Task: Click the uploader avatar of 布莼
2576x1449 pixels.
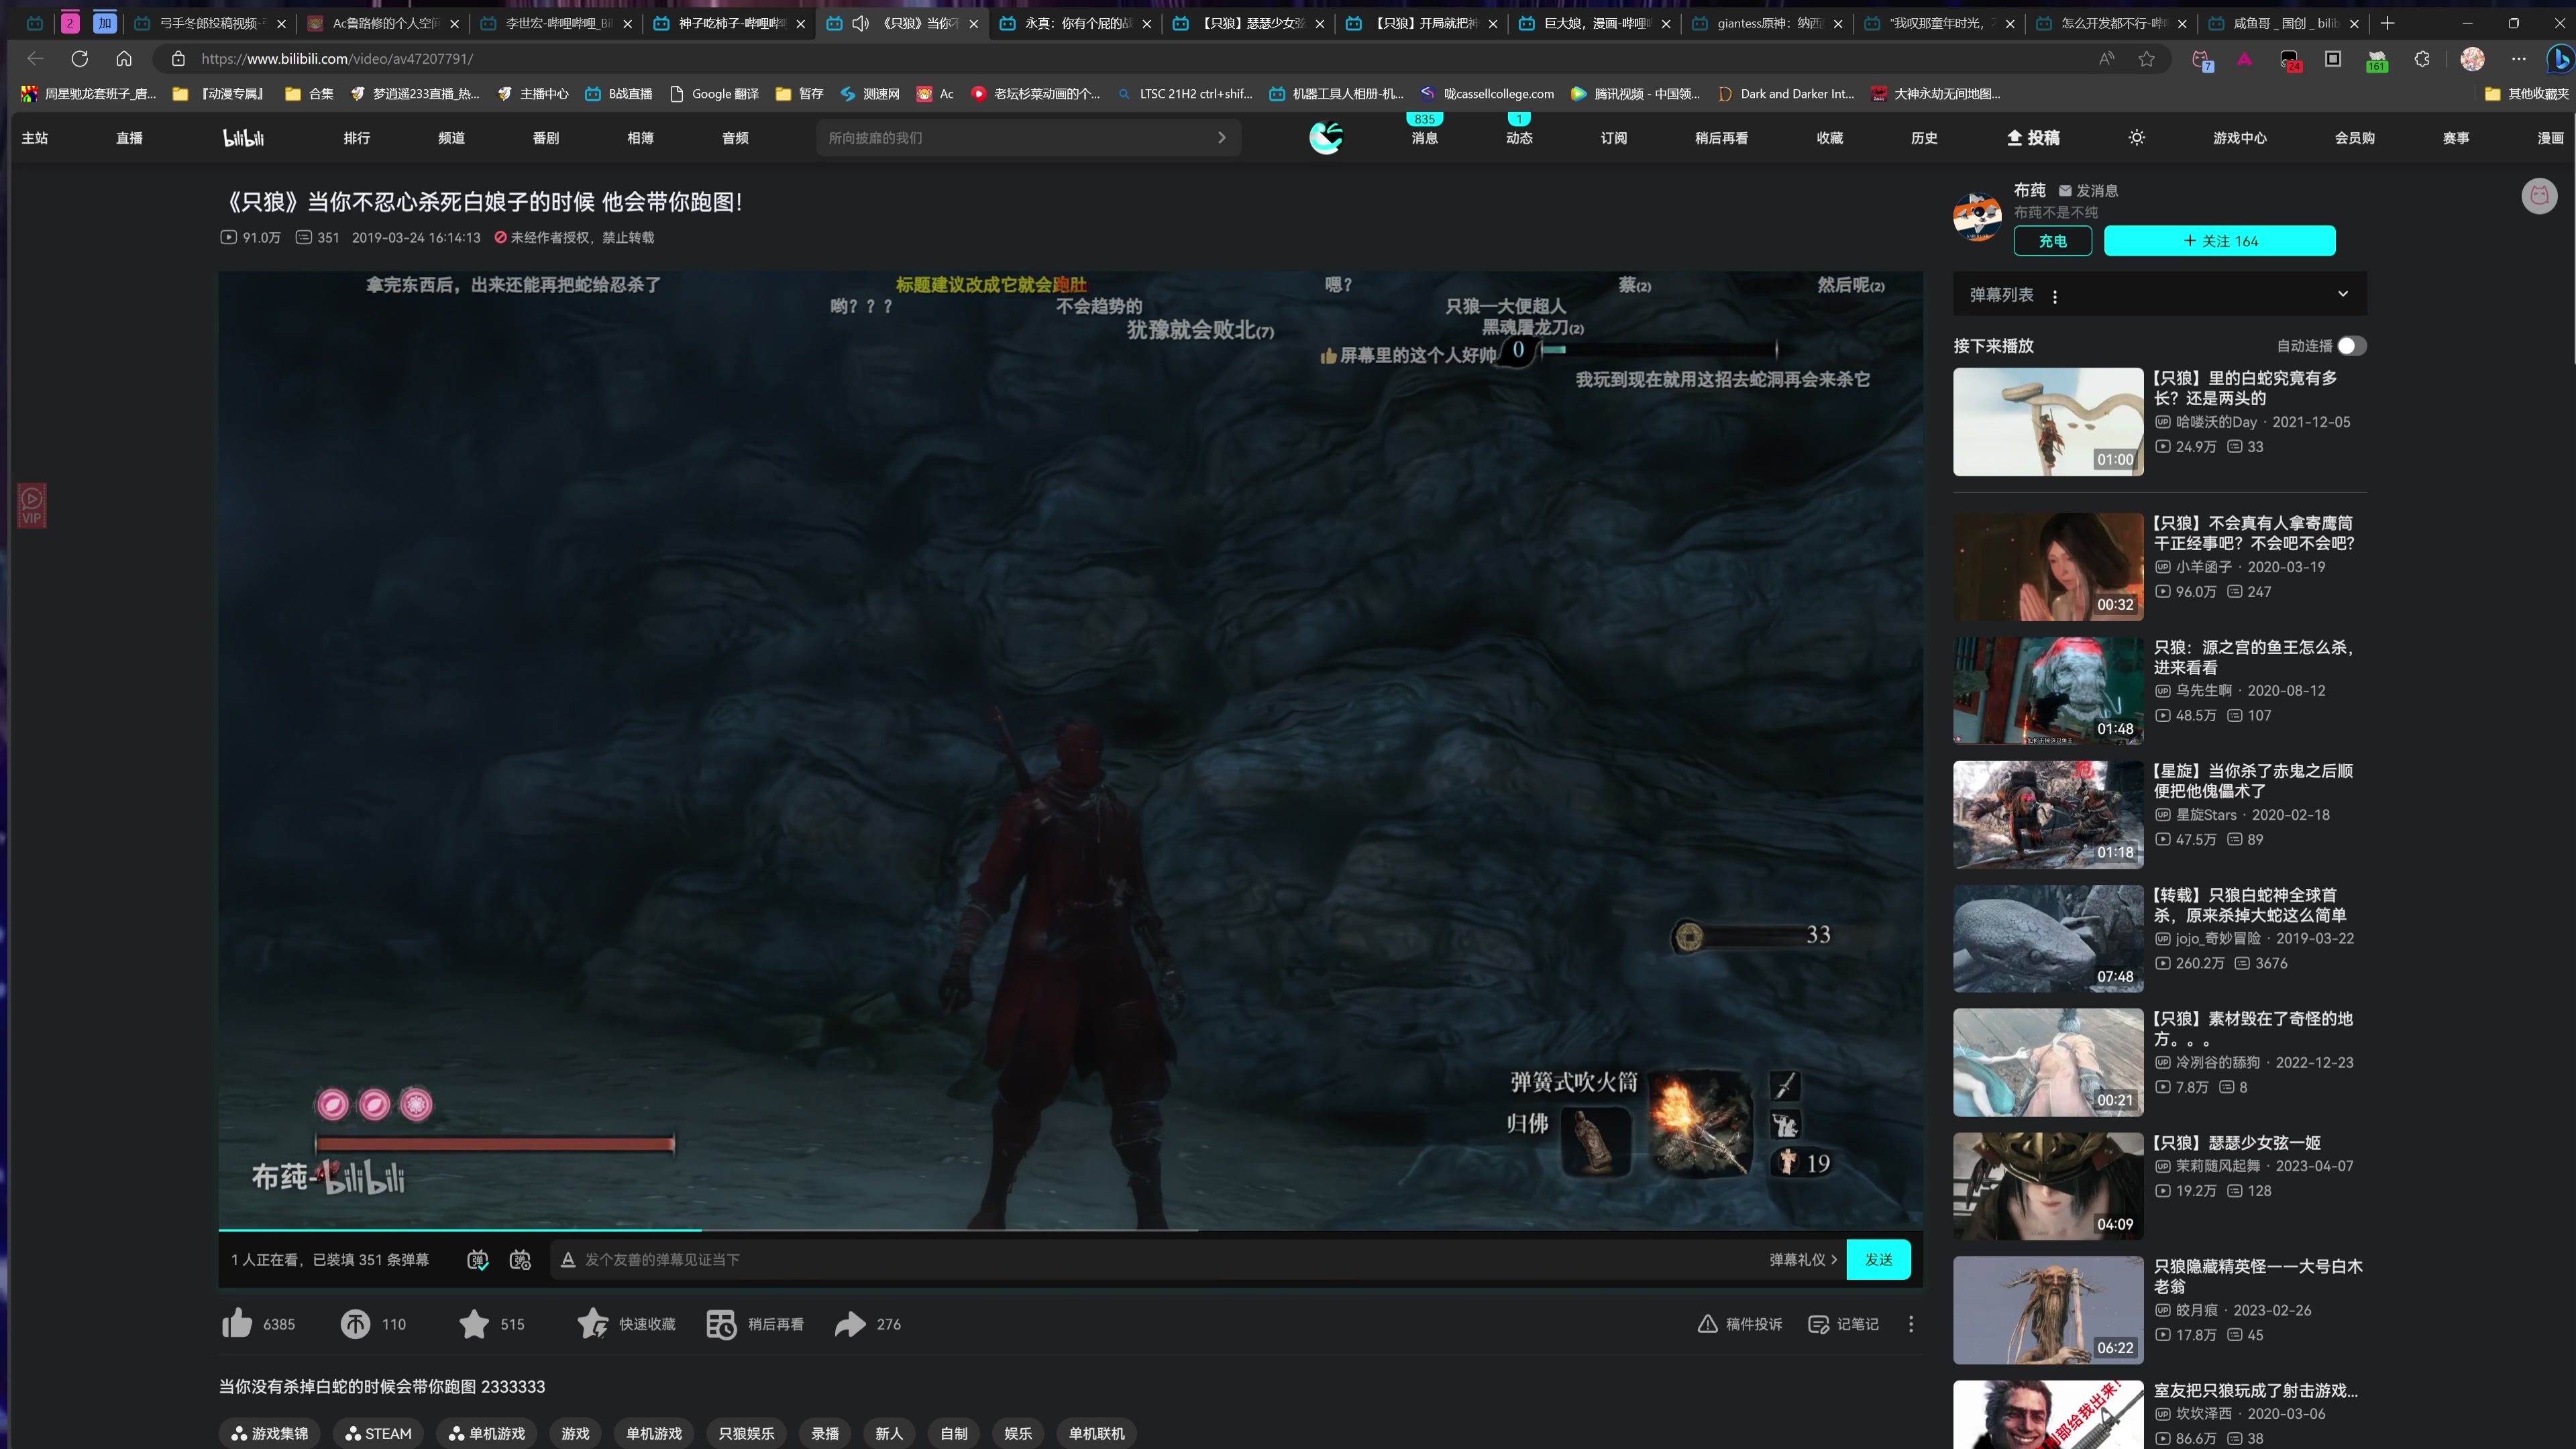Action: click(x=1977, y=217)
